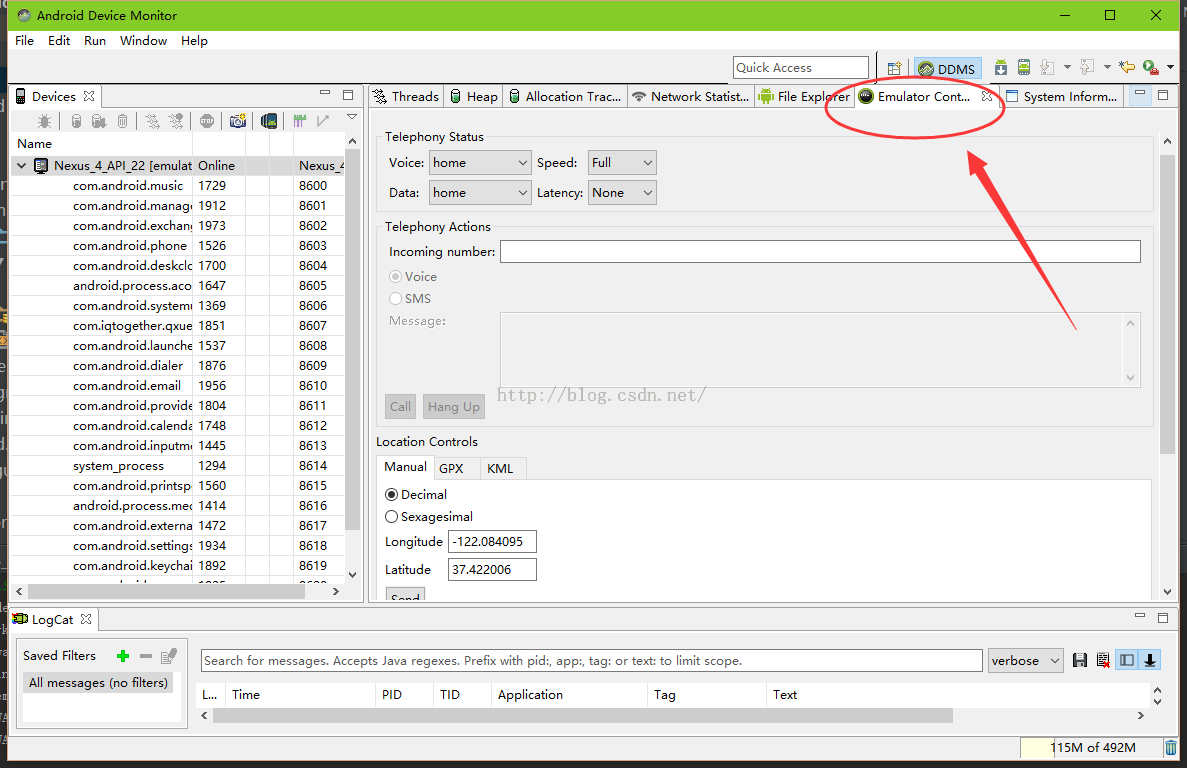Image resolution: width=1187 pixels, height=768 pixels.
Task: Open the Speed dropdown set to Full
Action: (622, 163)
